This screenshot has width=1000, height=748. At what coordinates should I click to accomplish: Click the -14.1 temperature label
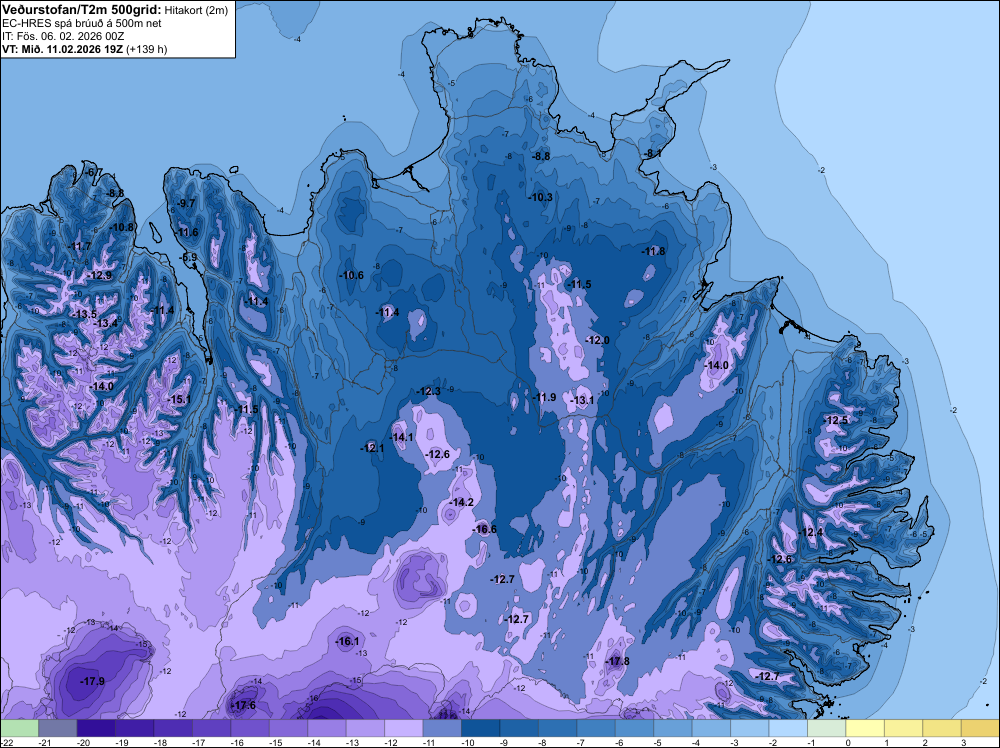(x=401, y=437)
